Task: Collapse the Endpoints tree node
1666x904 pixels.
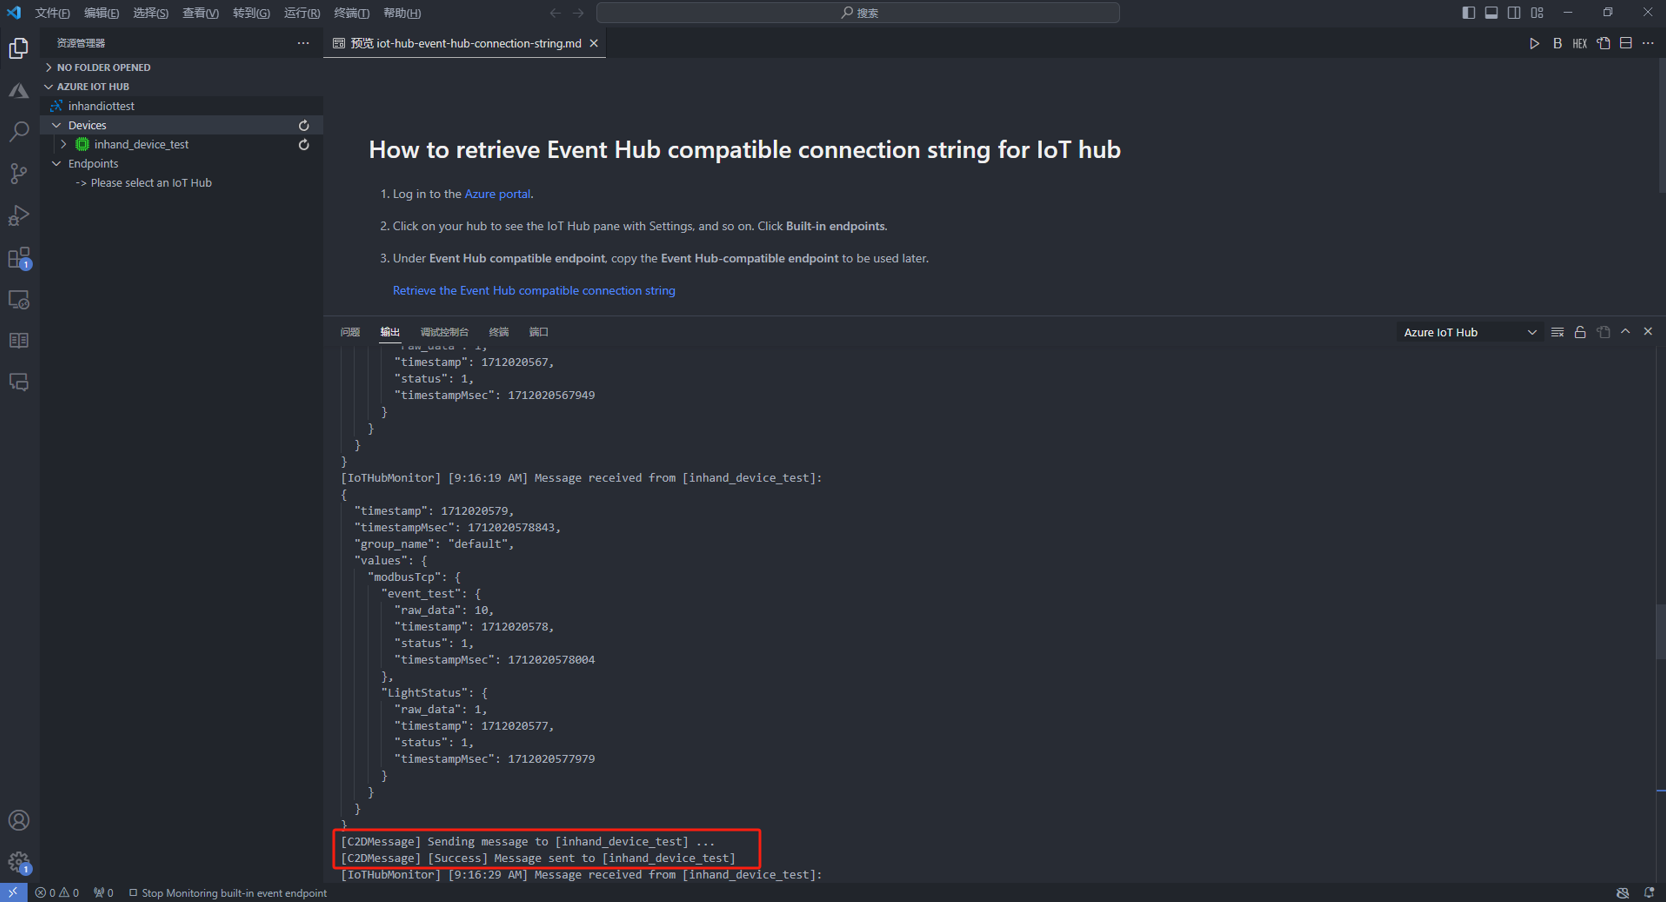Action: click(57, 164)
